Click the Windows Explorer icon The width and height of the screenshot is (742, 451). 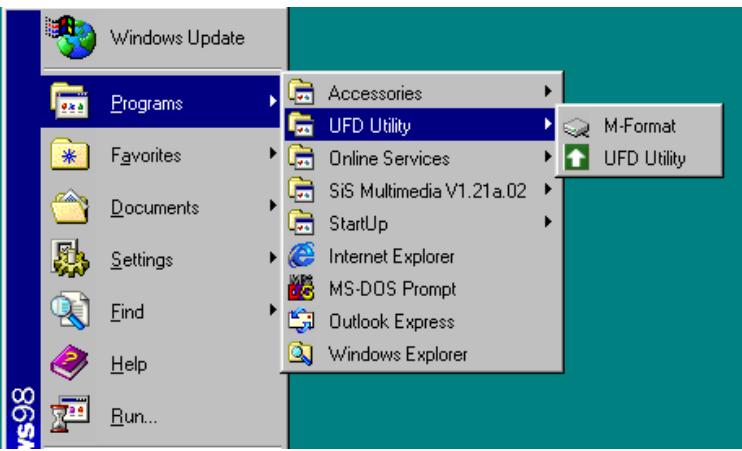300,353
